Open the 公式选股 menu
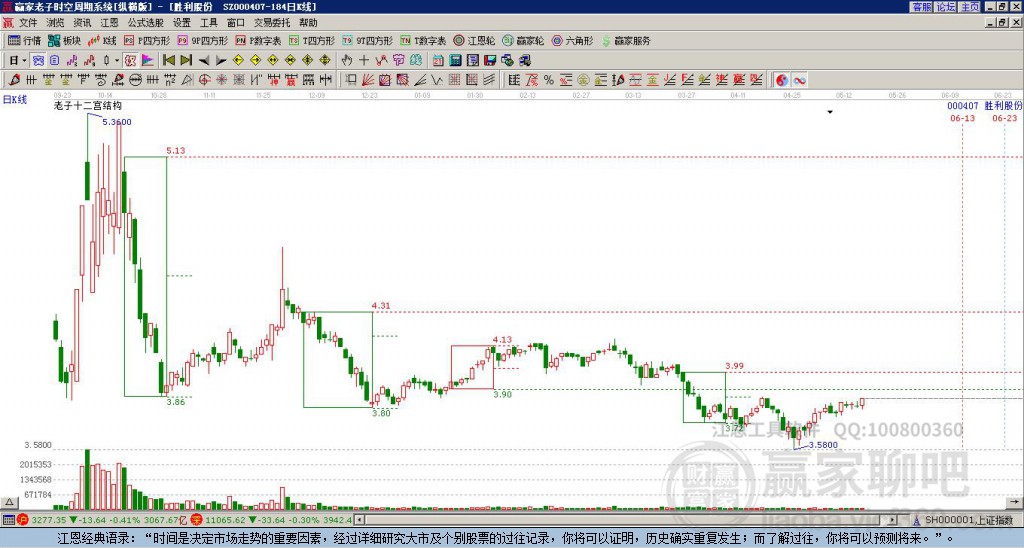Viewport: 1024px width, 548px height. (146, 23)
